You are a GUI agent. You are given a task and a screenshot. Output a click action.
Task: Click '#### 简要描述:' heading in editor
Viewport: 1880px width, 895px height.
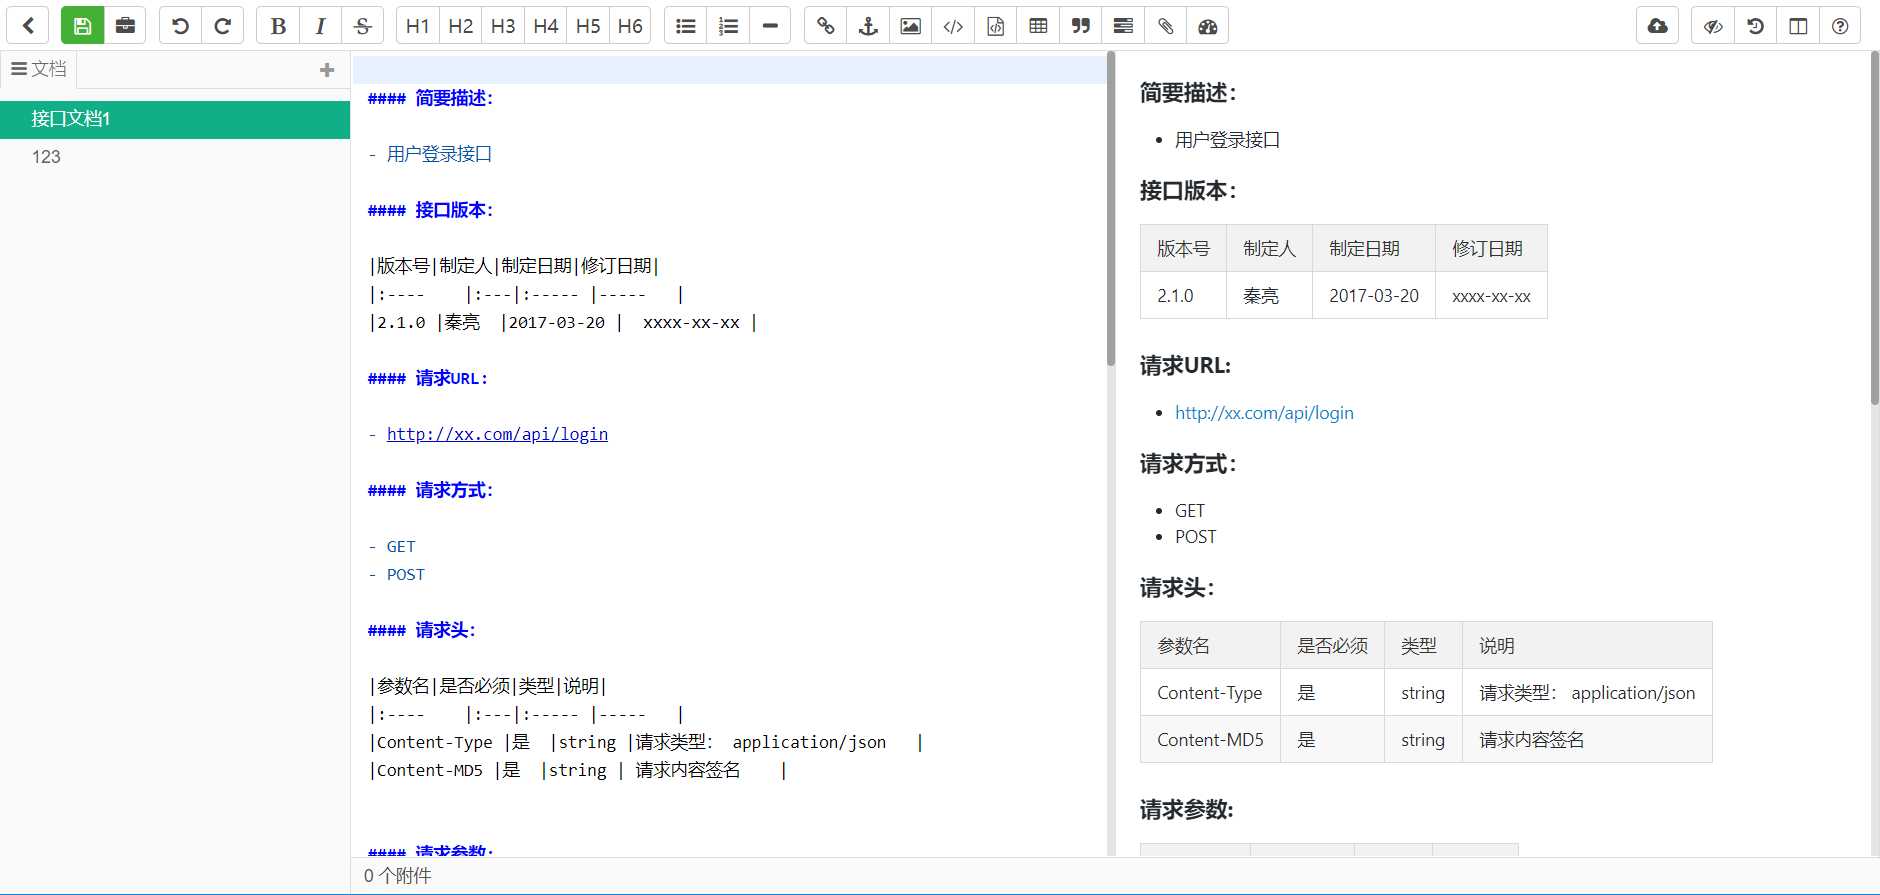coord(430,98)
